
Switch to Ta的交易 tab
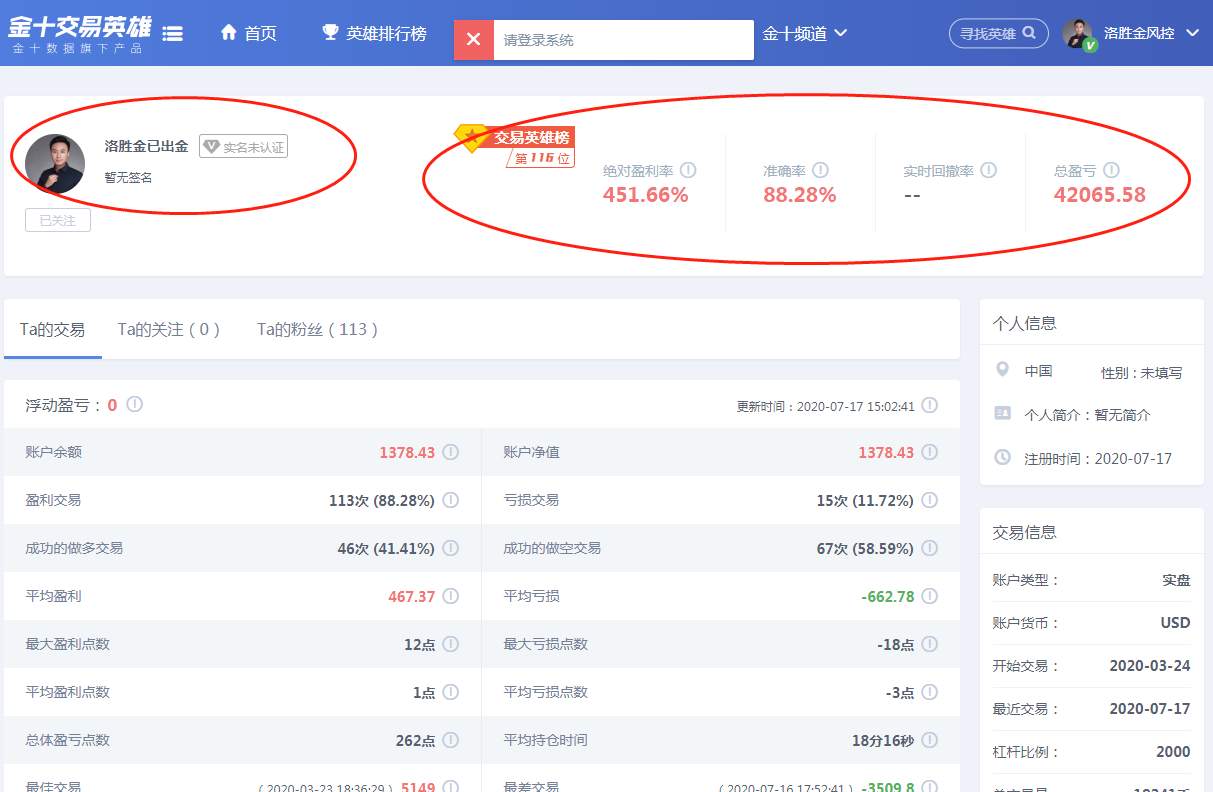click(52, 329)
